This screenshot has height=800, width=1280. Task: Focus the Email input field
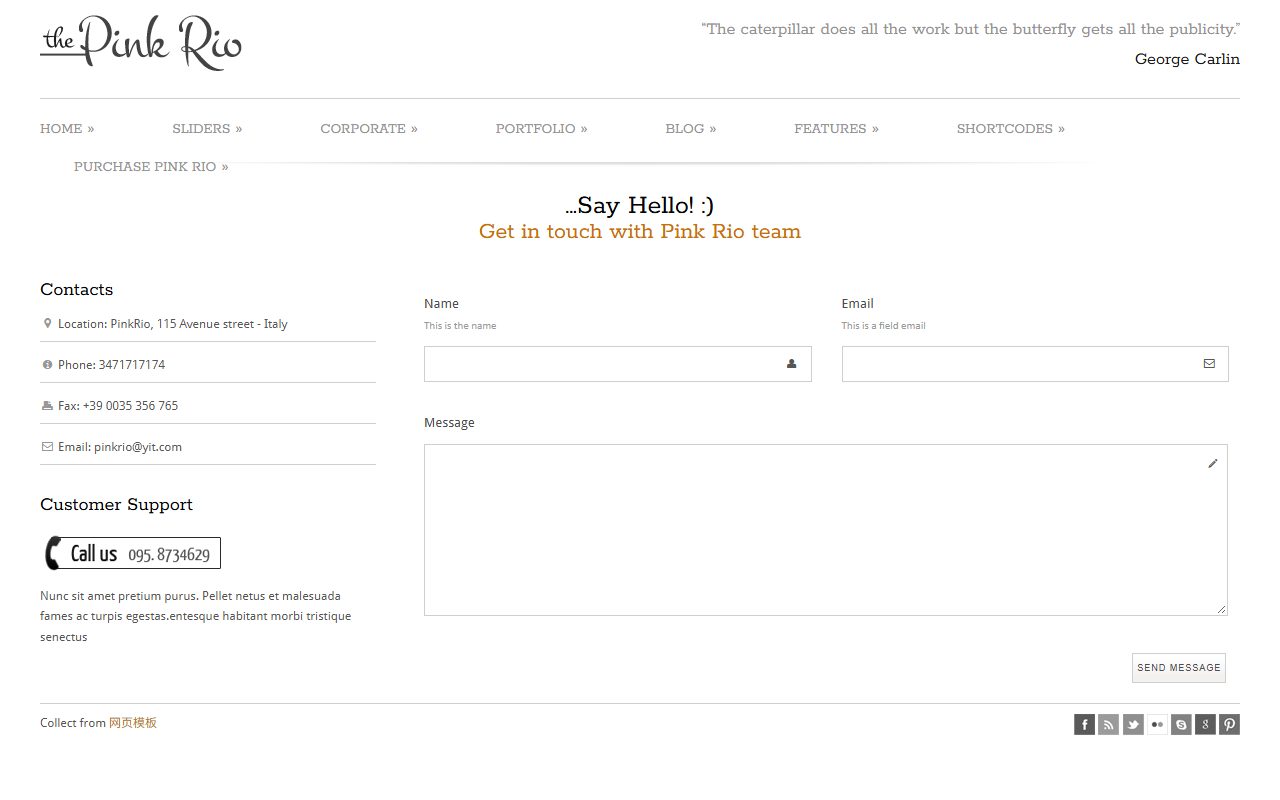(x=1035, y=364)
